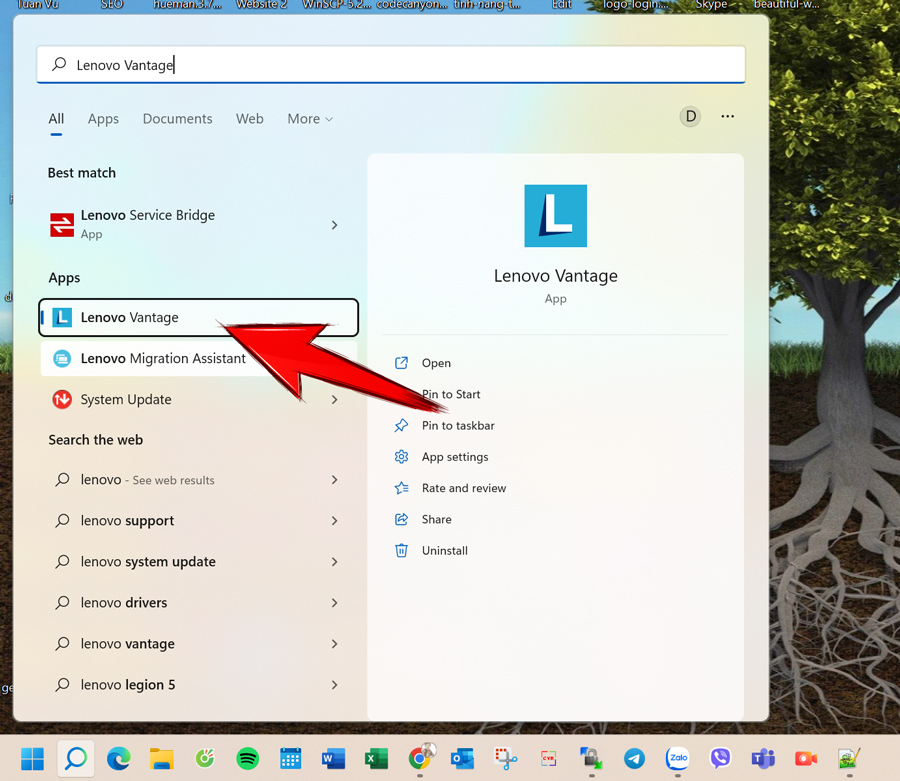The image size is (900, 781).
Task: Click the Pin to taskbar pin icon
Action: [401, 425]
